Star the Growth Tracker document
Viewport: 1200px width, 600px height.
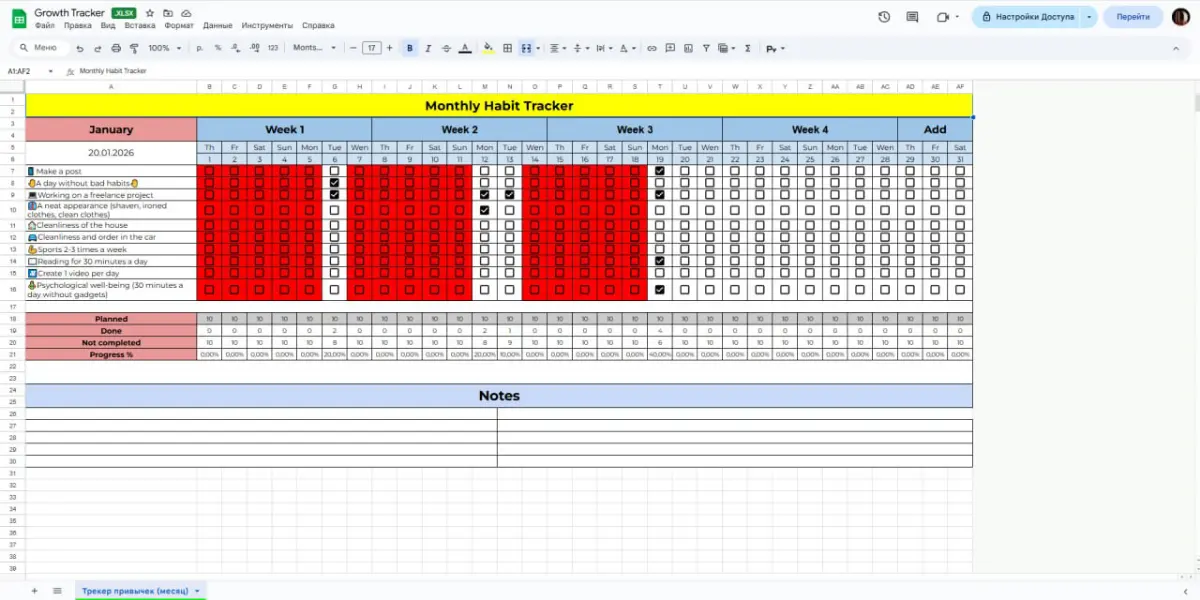point(149,13)
